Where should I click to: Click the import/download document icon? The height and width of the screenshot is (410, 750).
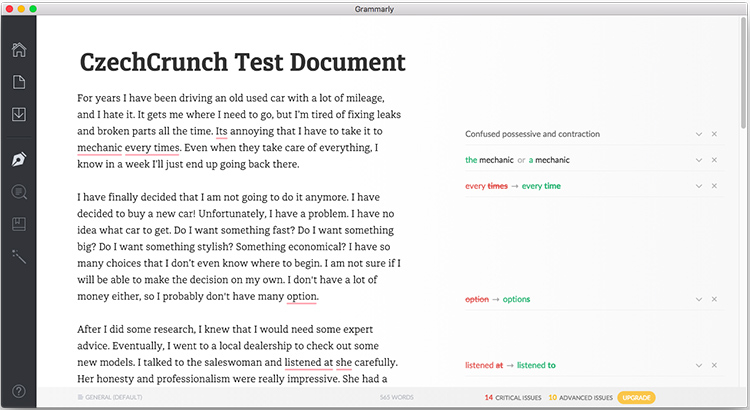(18, 114)
